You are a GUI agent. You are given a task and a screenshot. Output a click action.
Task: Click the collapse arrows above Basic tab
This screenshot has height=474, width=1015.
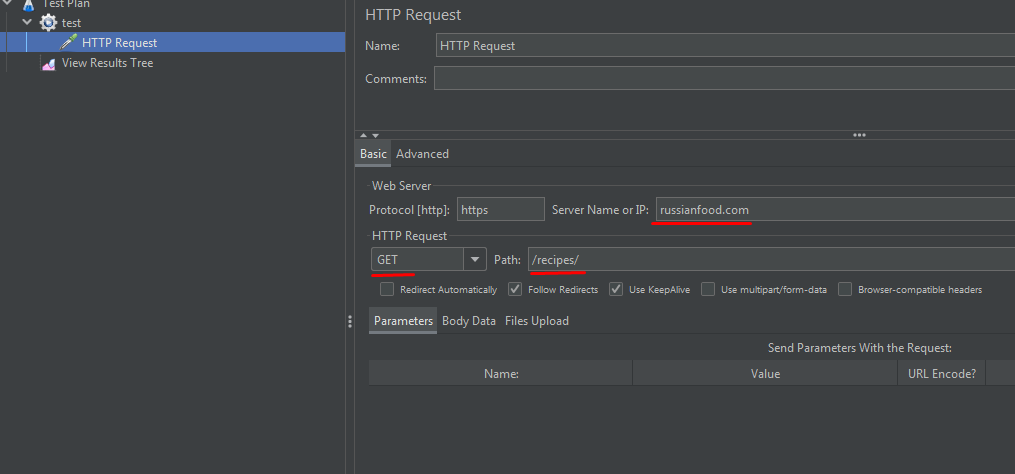click(370, 135)
